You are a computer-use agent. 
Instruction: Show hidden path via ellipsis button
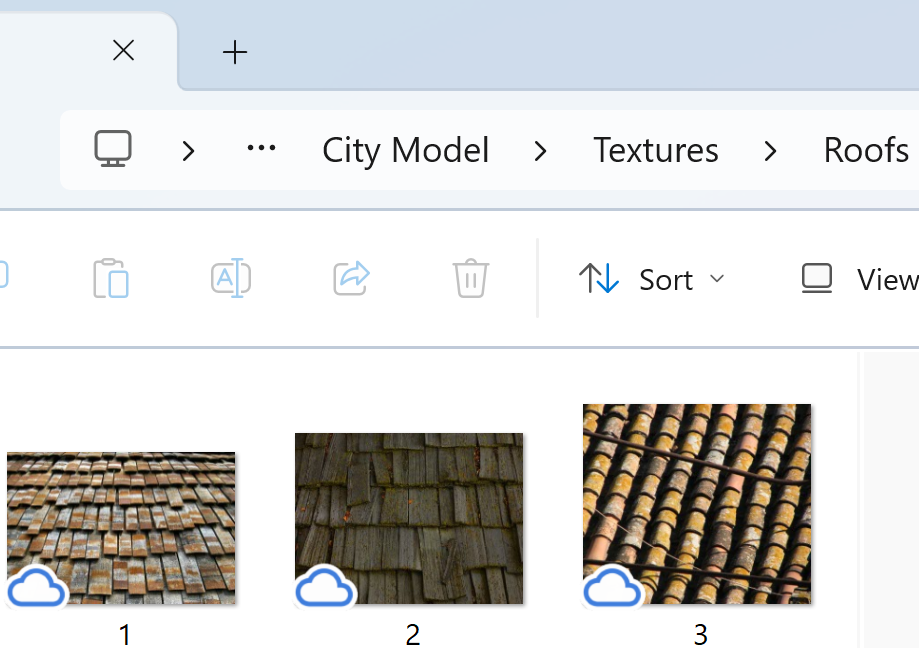[x=261, y=148]
